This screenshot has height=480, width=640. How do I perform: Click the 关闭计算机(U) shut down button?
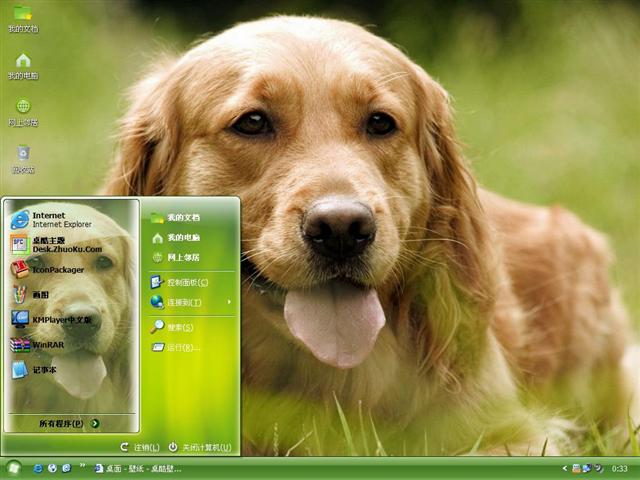200,447
